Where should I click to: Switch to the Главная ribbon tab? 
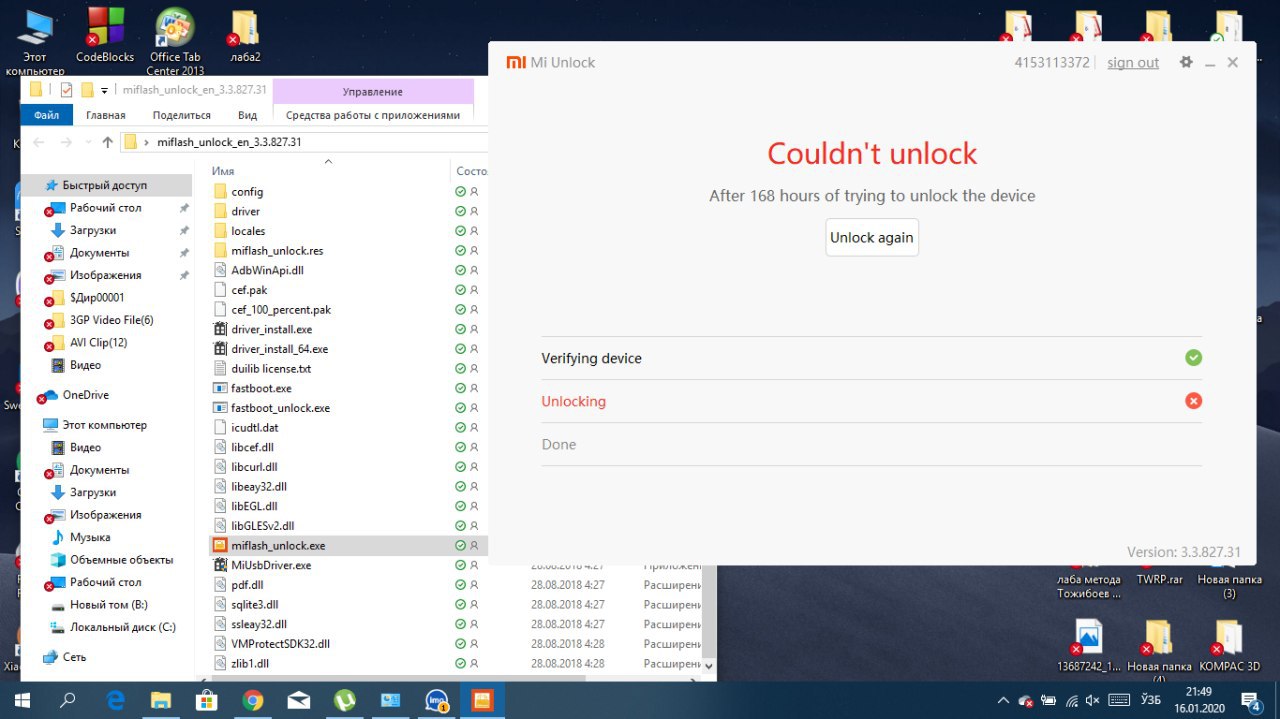pyautogui.click(x=106, y=115)
